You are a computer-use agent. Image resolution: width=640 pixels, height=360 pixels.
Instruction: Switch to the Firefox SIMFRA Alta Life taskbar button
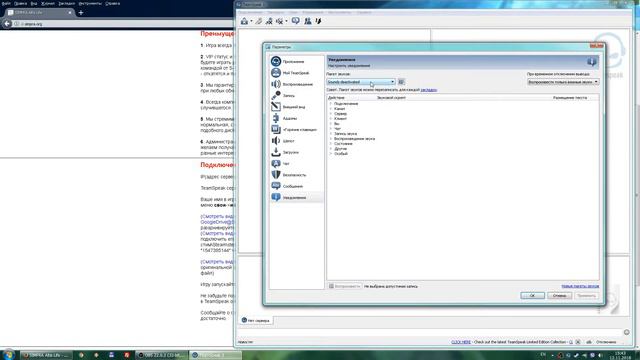46,355
